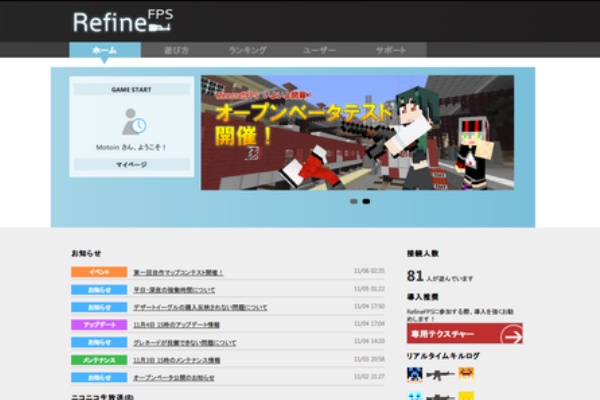Click the blue skin avatar in kill log

(414, 375)
